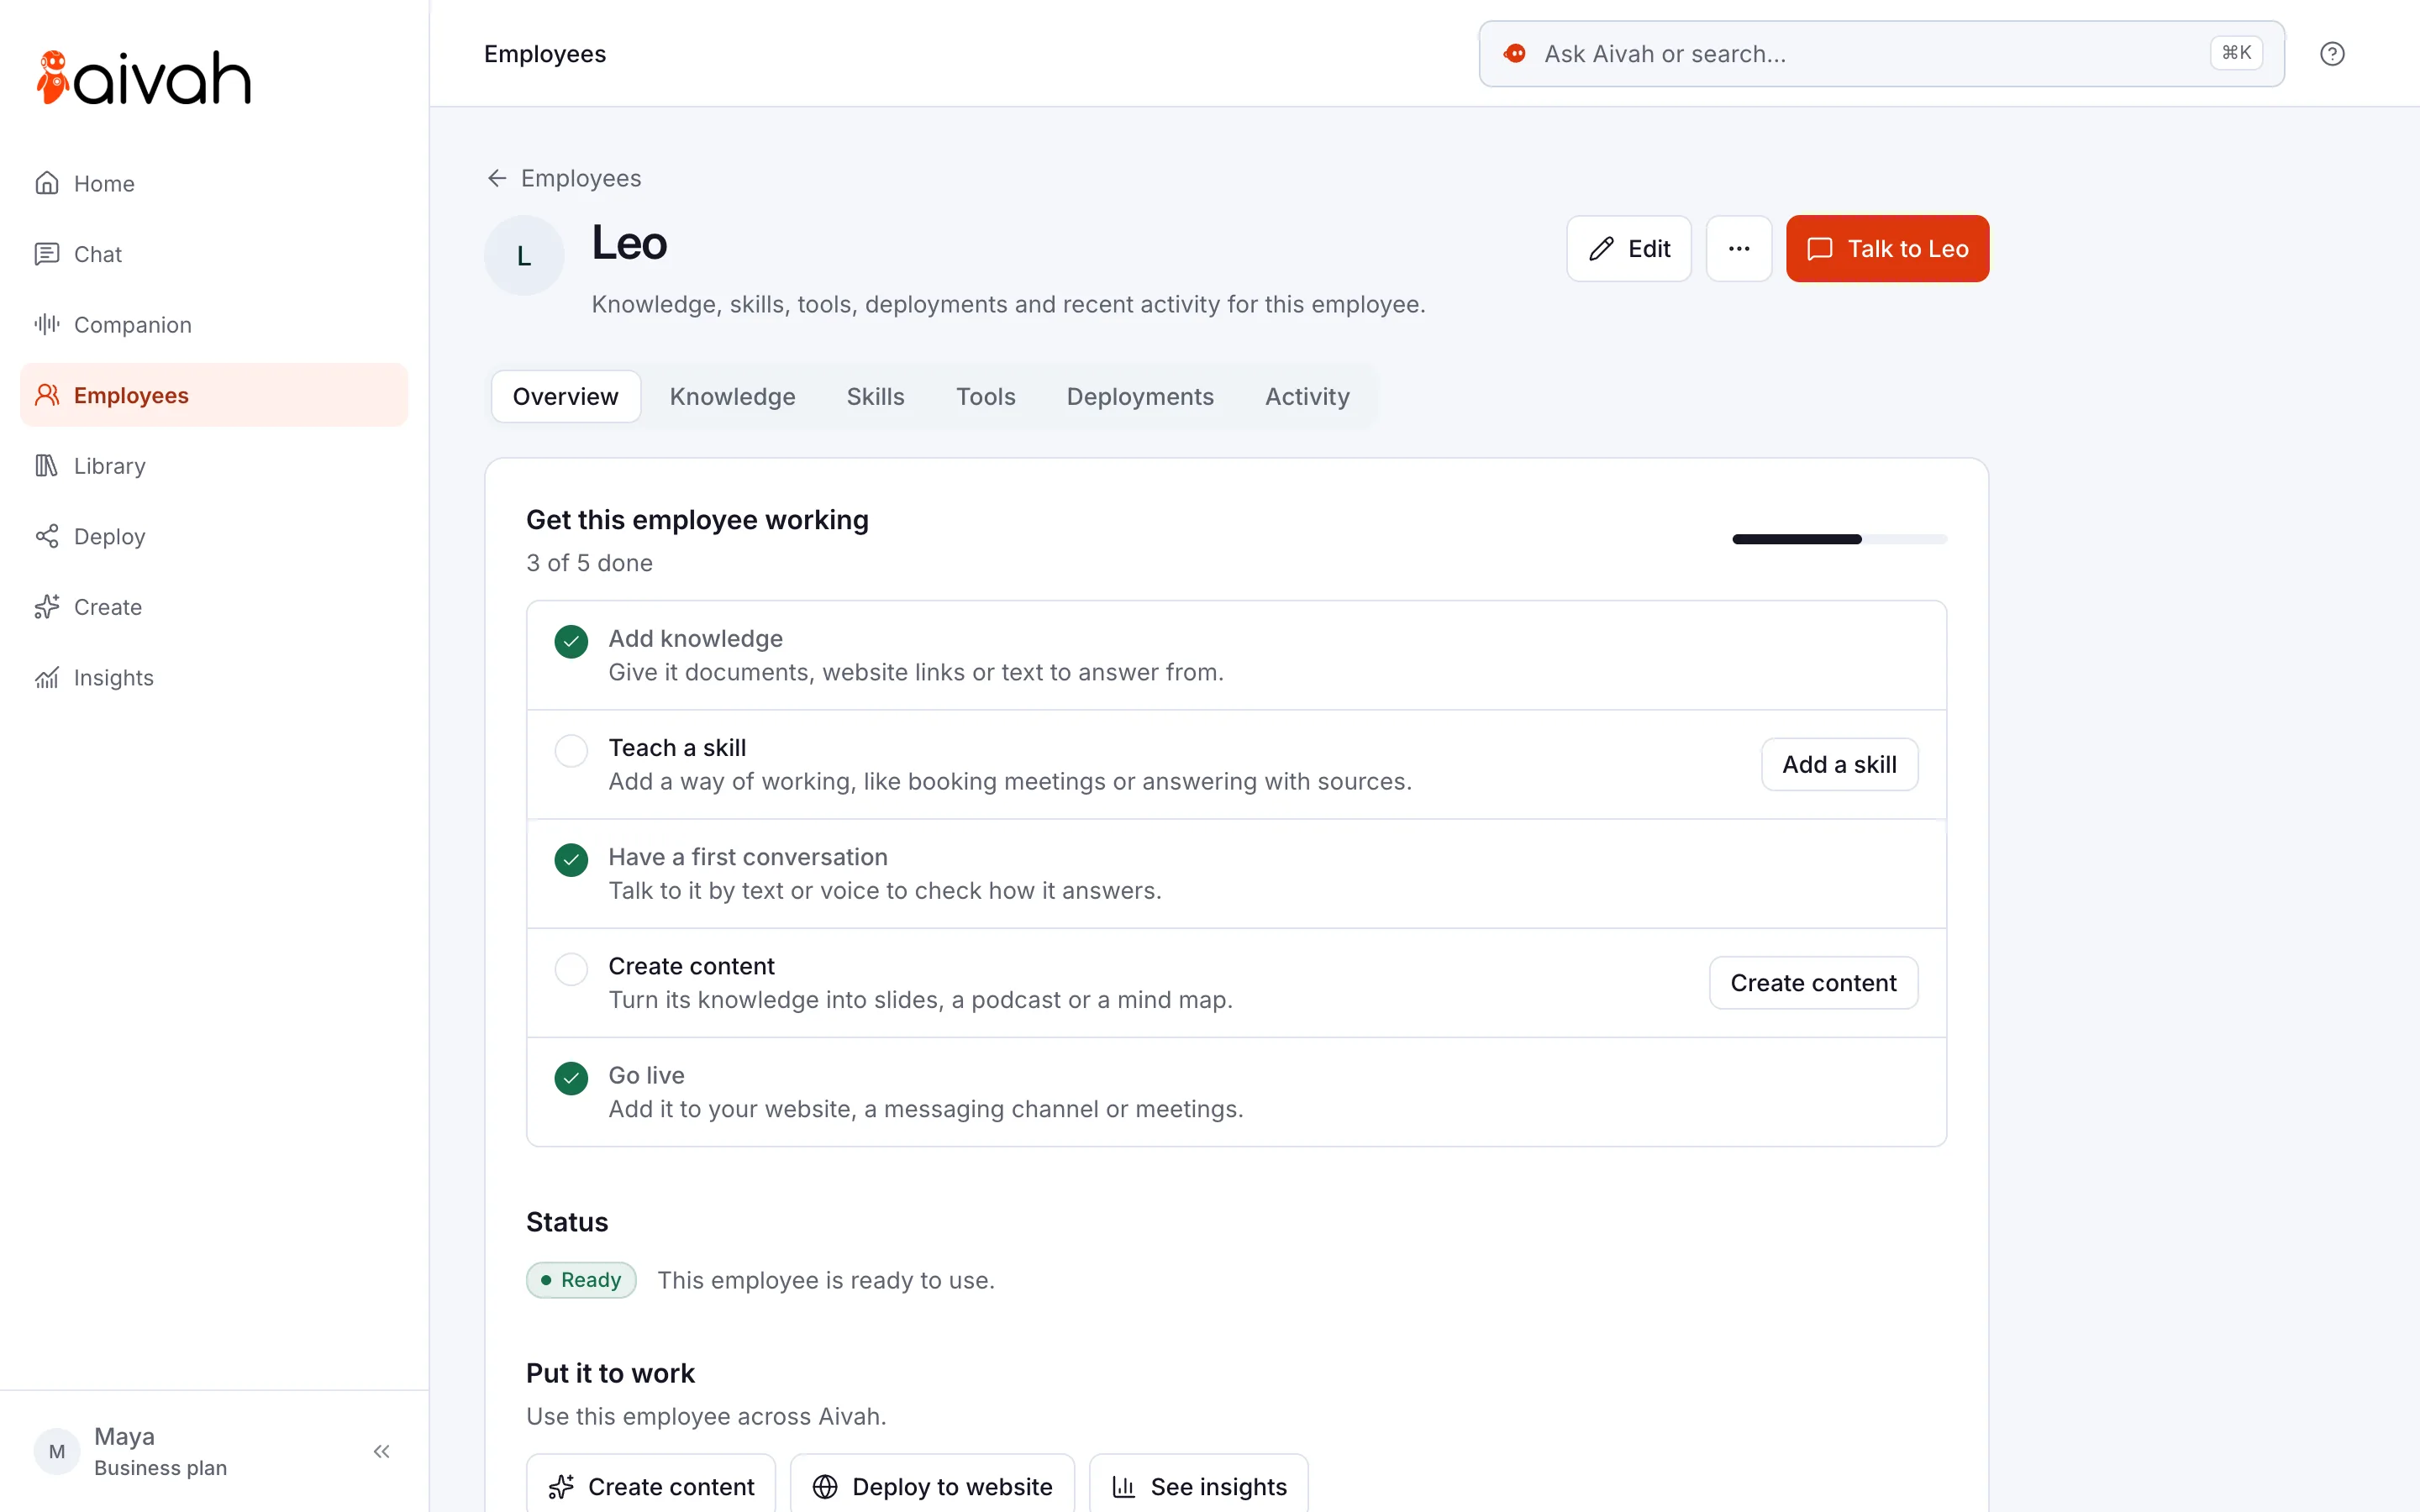Click the Aivah logo
The height and width of the screenshot is (1512, 2420).
pyautogui.click(x=143, y=78)
